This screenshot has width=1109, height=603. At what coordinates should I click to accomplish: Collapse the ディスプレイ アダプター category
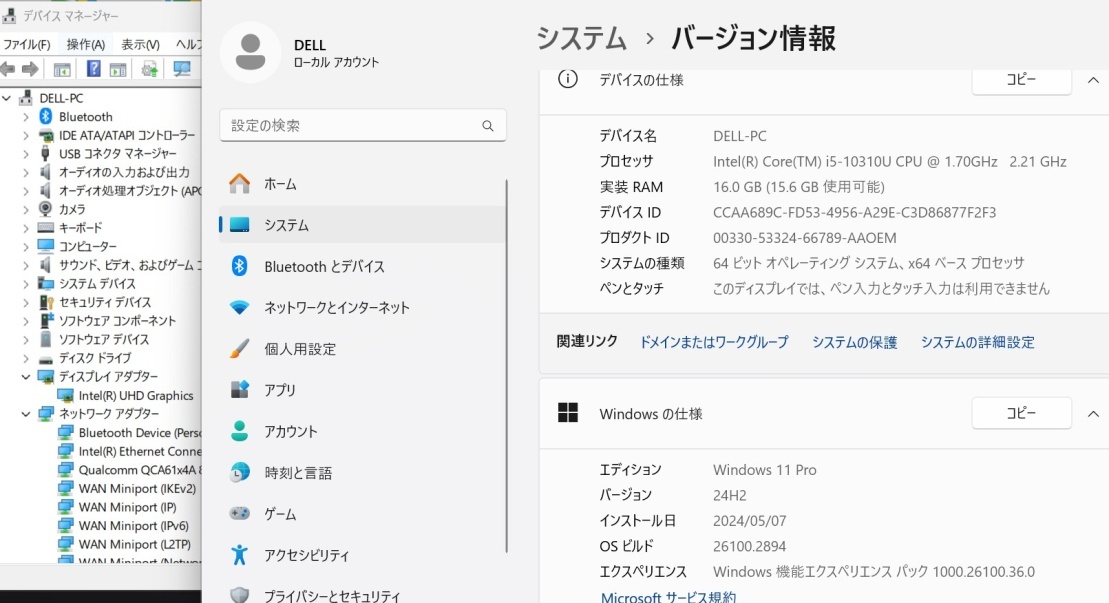tap(26, 377)
